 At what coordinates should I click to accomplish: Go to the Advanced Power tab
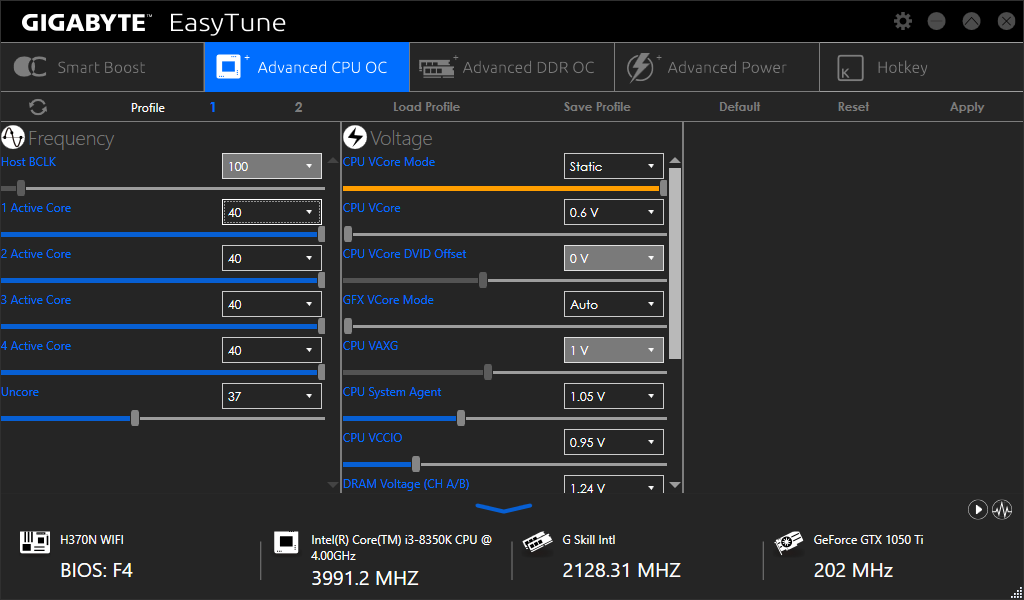pyautogui.click(x=717, y=67)
